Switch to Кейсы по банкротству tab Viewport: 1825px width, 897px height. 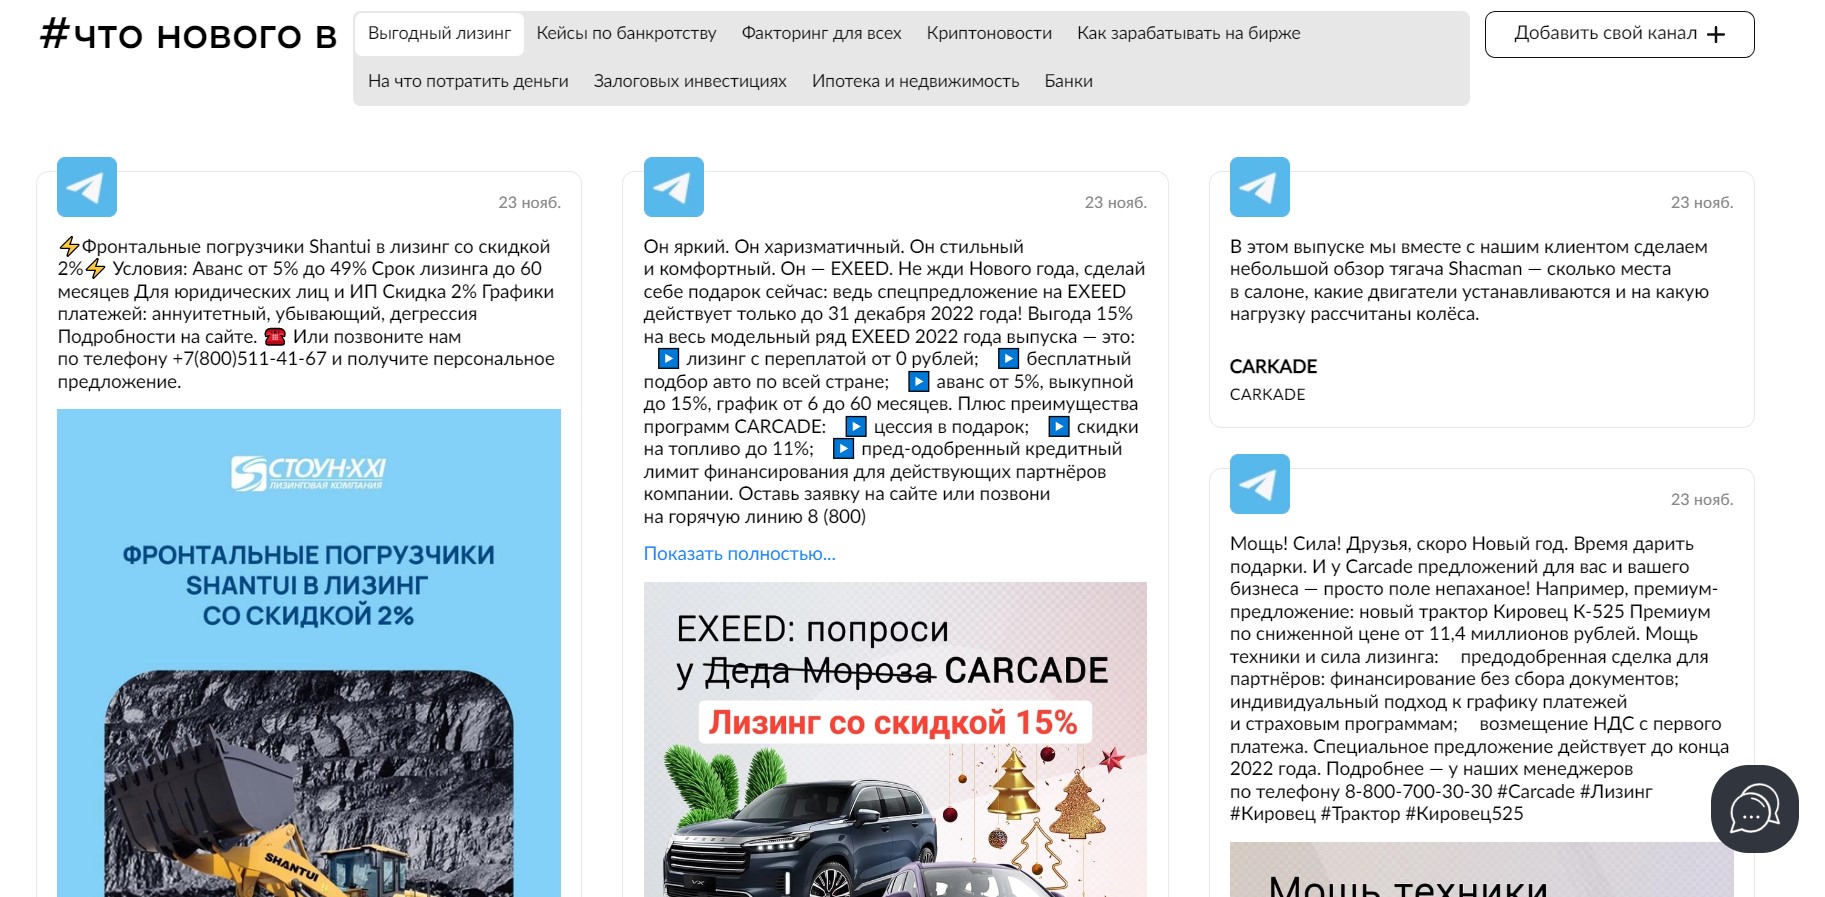click(x=626, y=34)
